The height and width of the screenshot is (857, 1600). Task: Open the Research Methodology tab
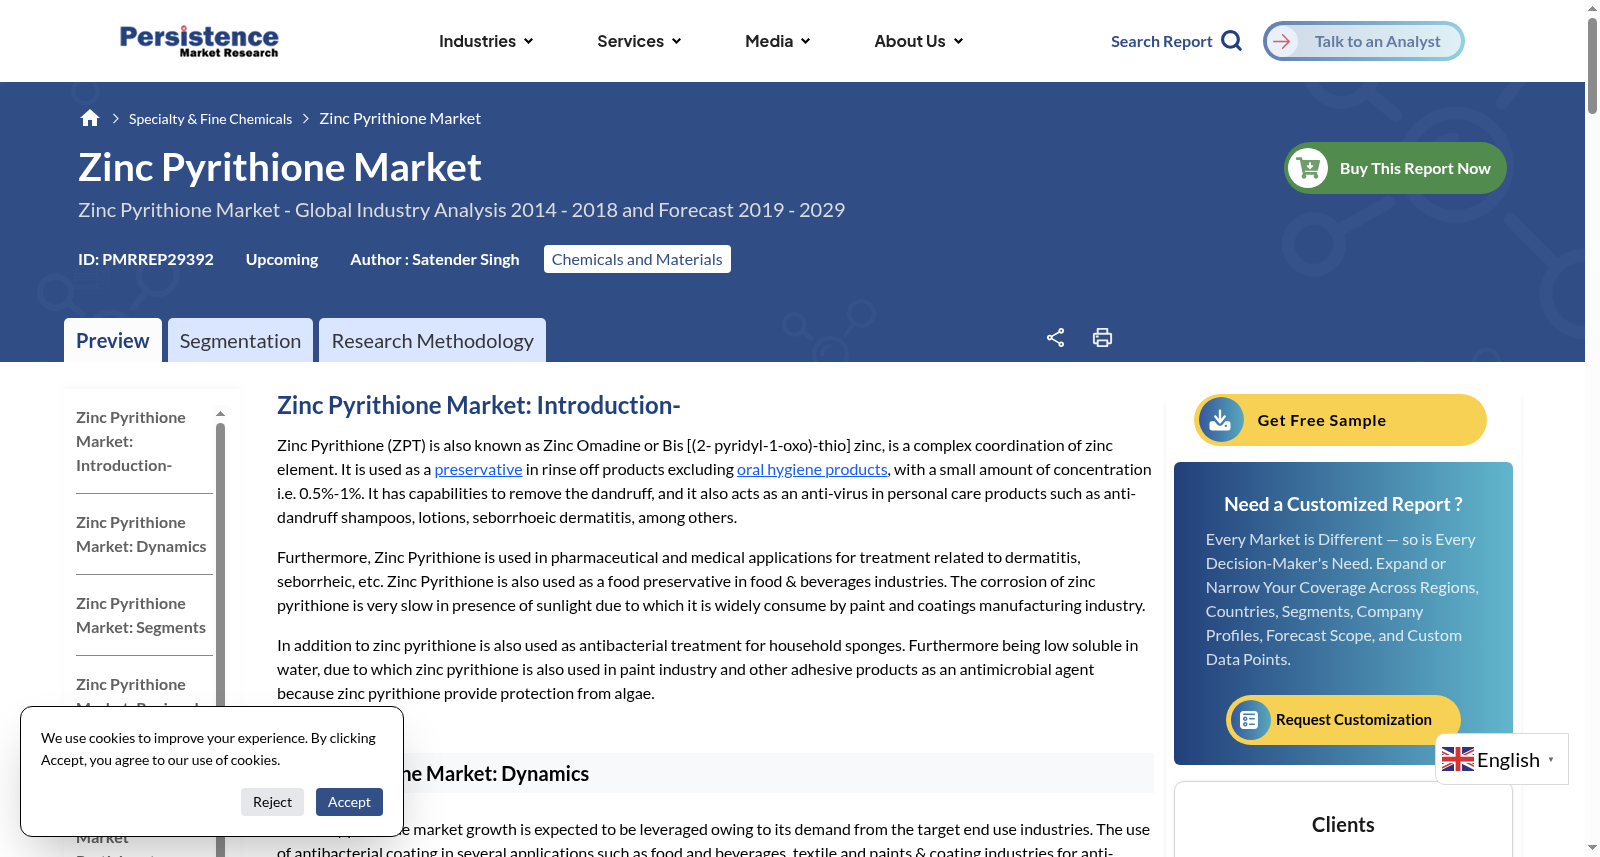[433, 340]
